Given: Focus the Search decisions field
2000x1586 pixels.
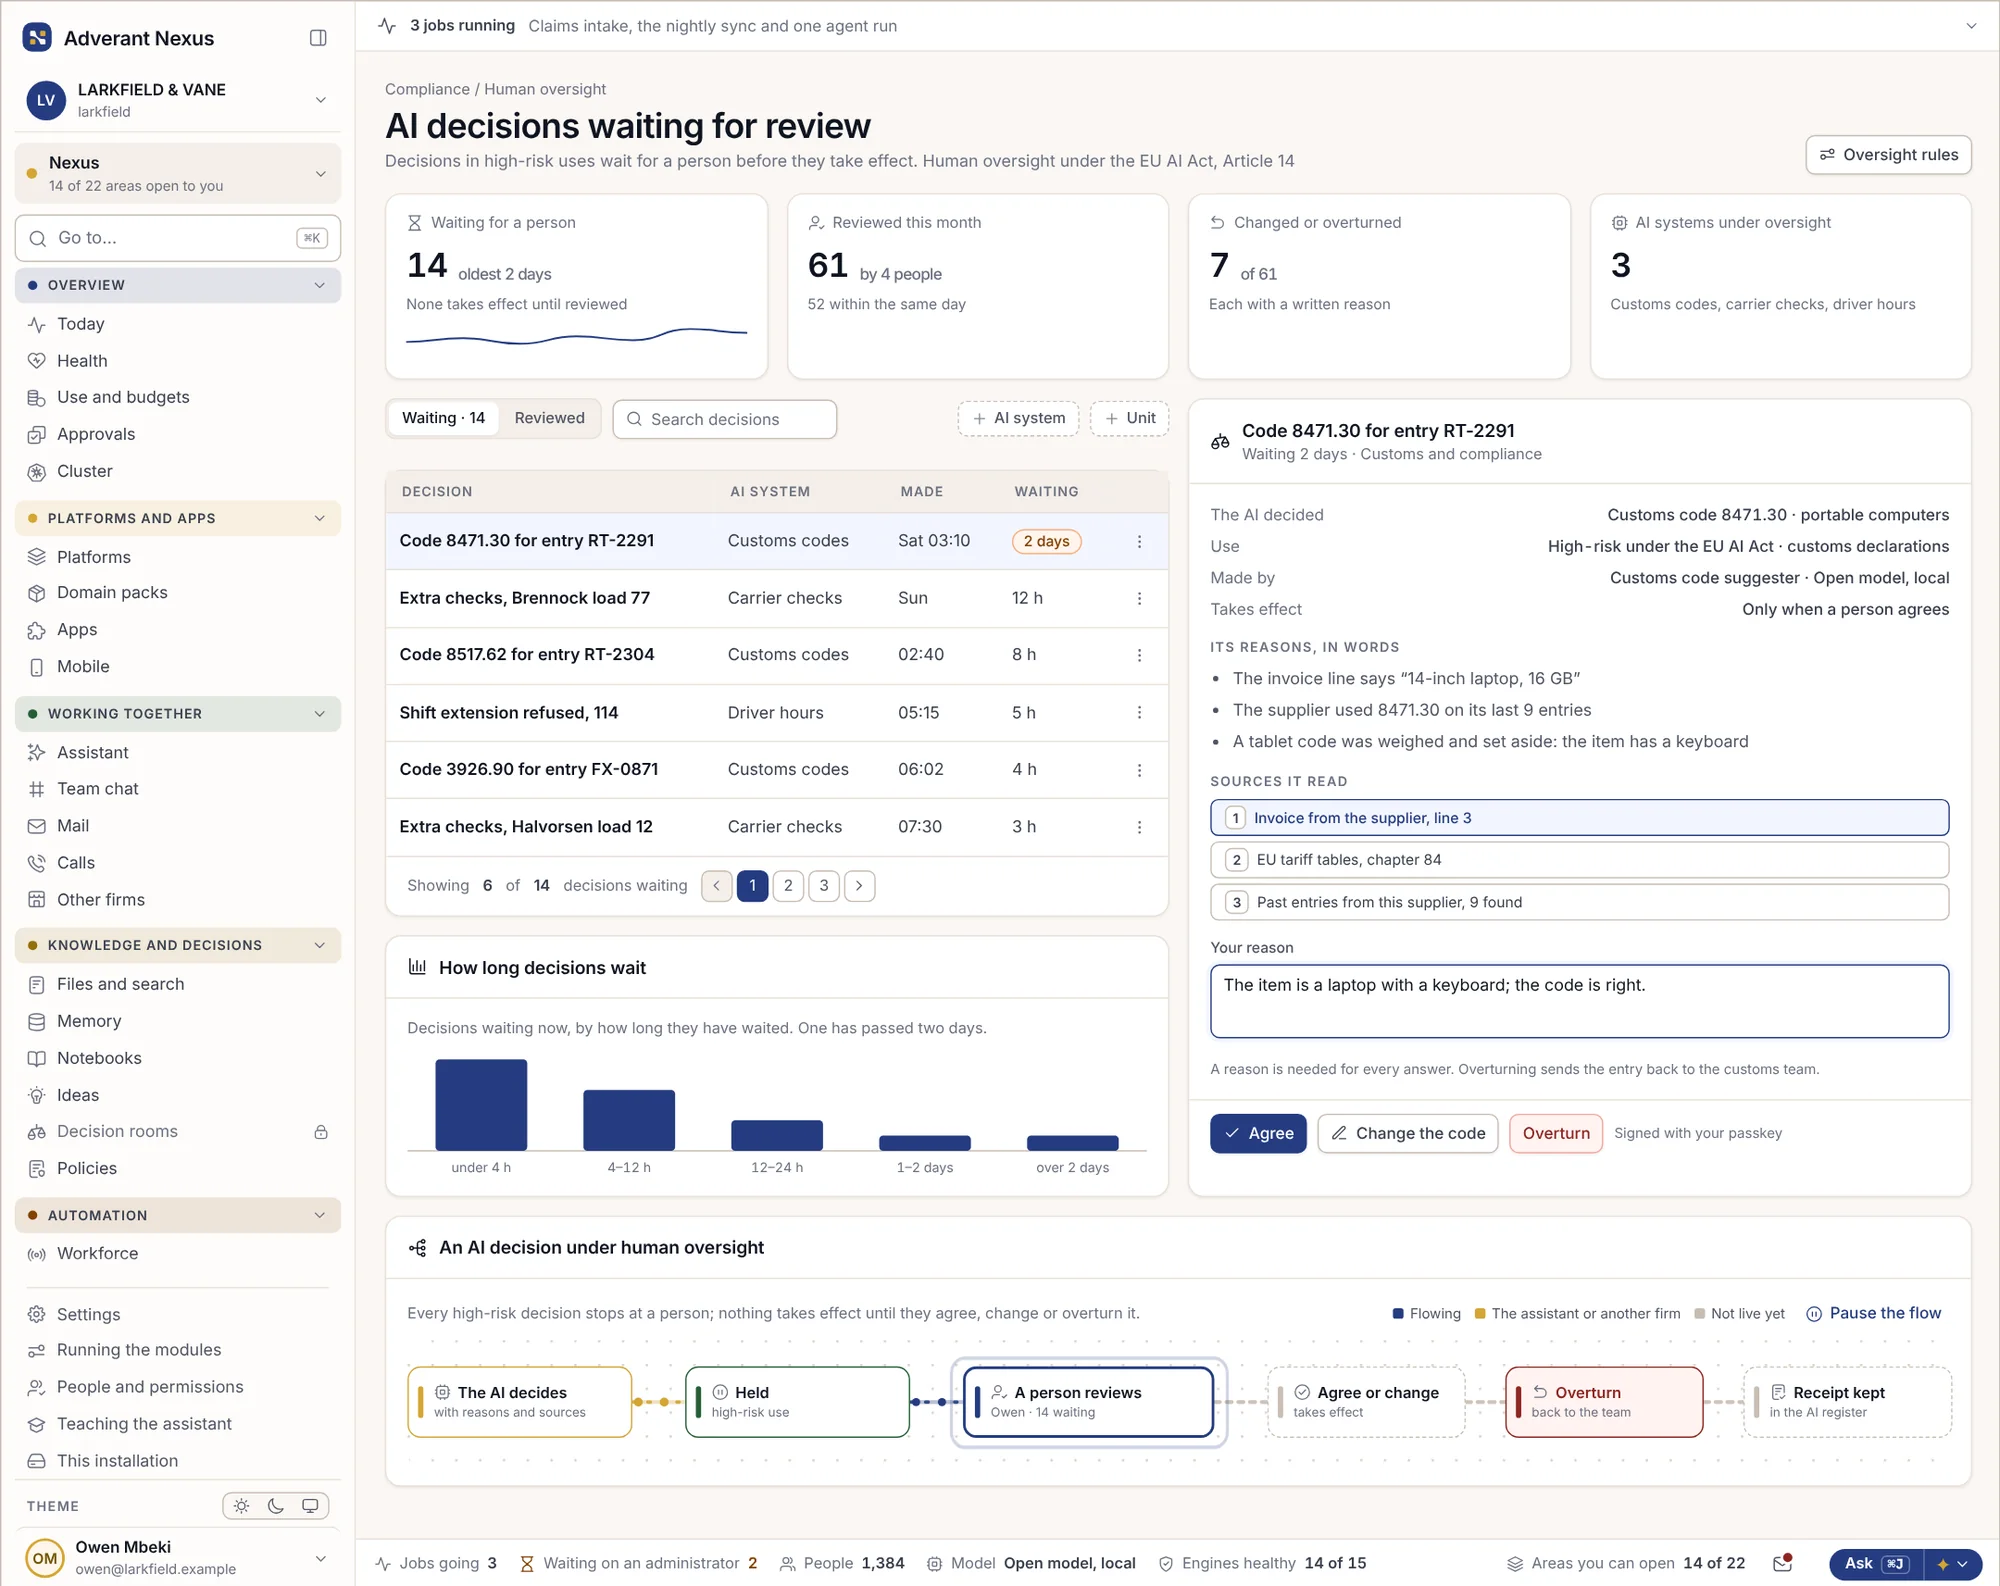Looking at the screenshot, I should [725, 420].
